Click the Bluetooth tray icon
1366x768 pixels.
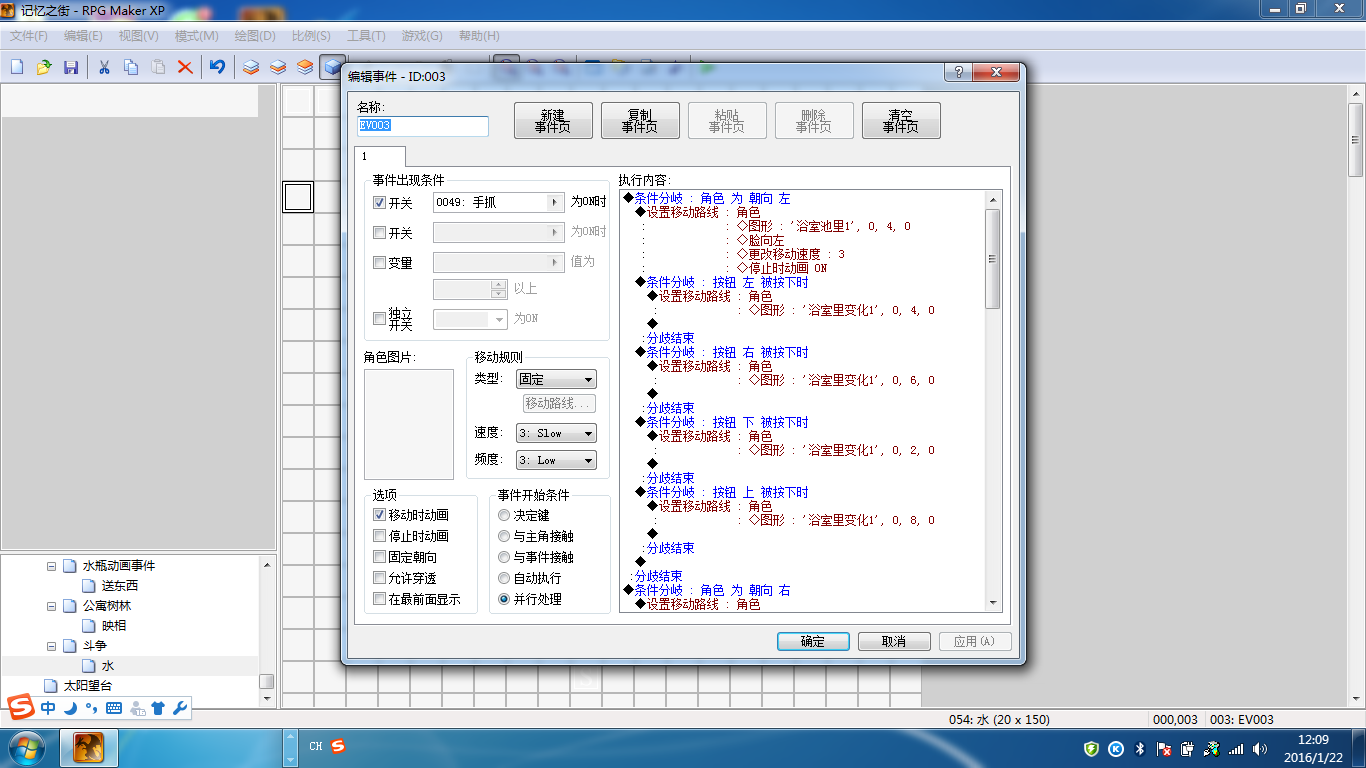click(1139, 748)
